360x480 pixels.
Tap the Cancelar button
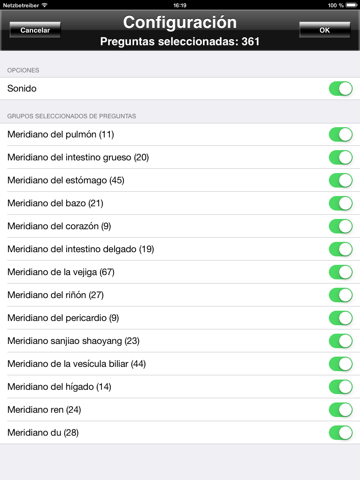tap(35, 30)
